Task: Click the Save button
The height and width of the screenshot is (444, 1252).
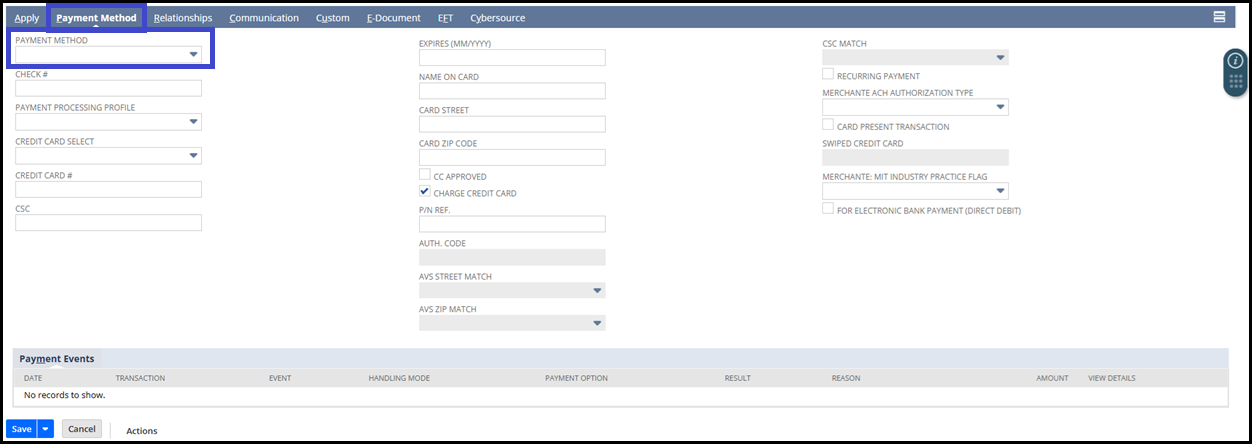Action: tap(22, 428)
